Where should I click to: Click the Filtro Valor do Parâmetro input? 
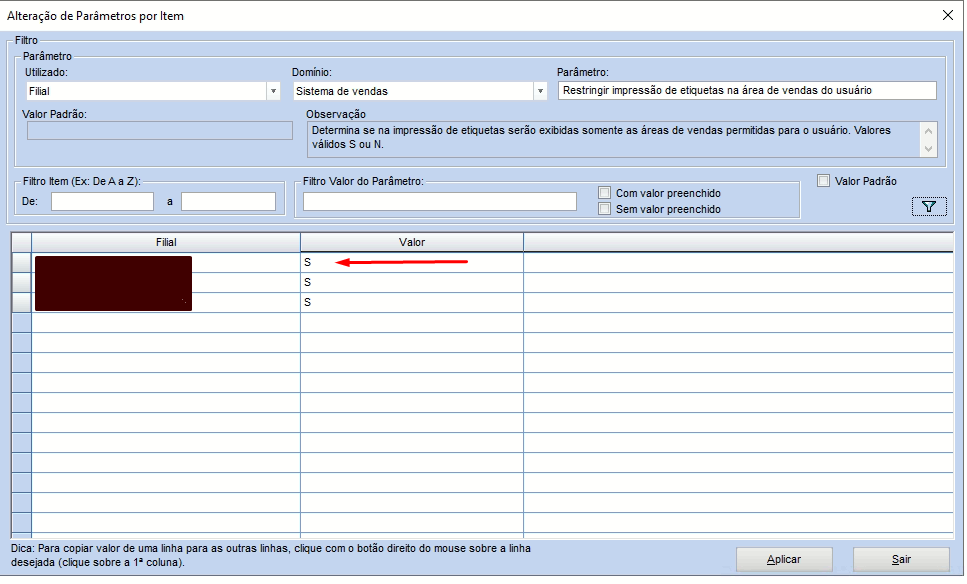(x=440, y=201)
